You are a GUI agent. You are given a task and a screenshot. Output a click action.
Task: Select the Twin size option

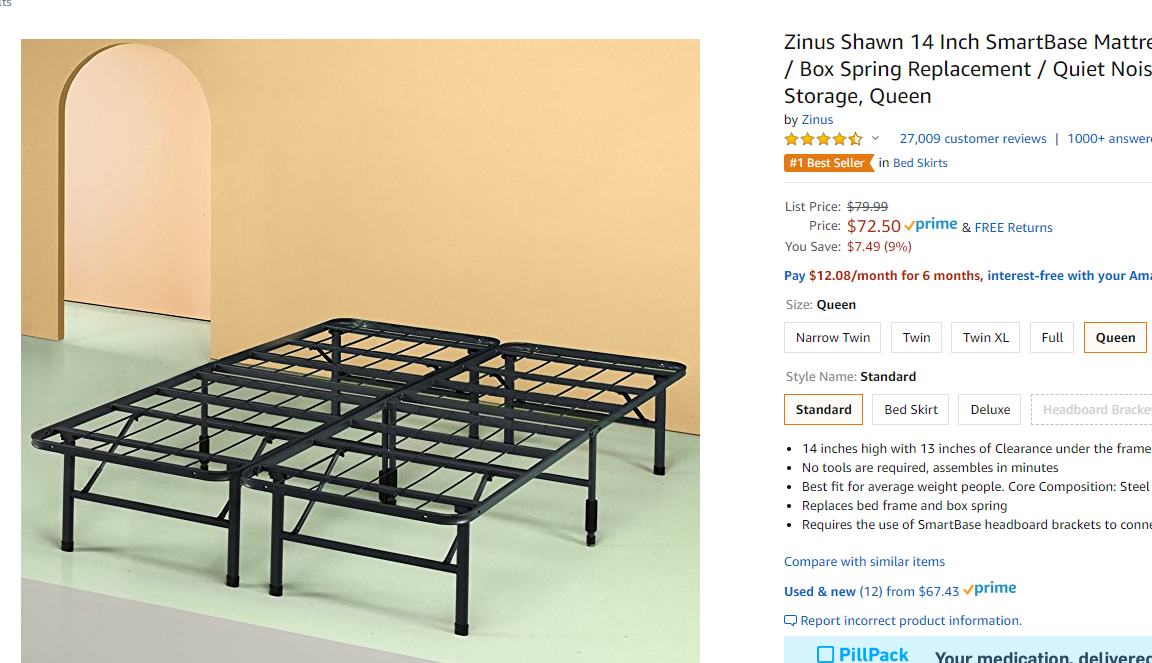pos(916,338)
